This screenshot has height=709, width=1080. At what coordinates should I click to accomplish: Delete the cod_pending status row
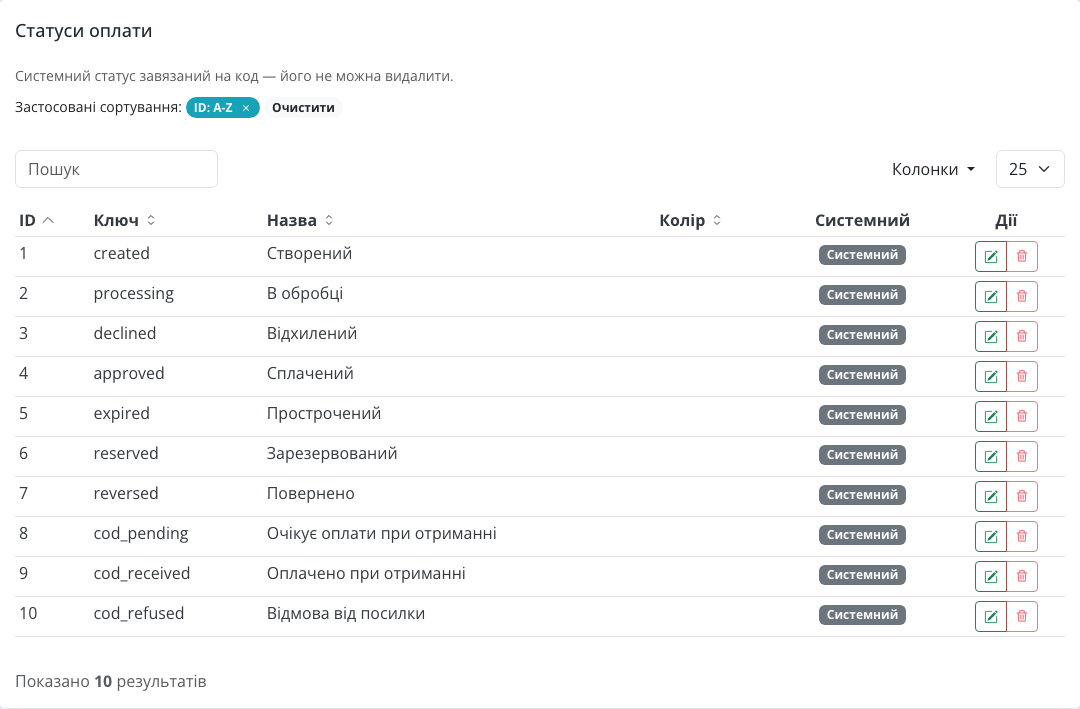1022,536
